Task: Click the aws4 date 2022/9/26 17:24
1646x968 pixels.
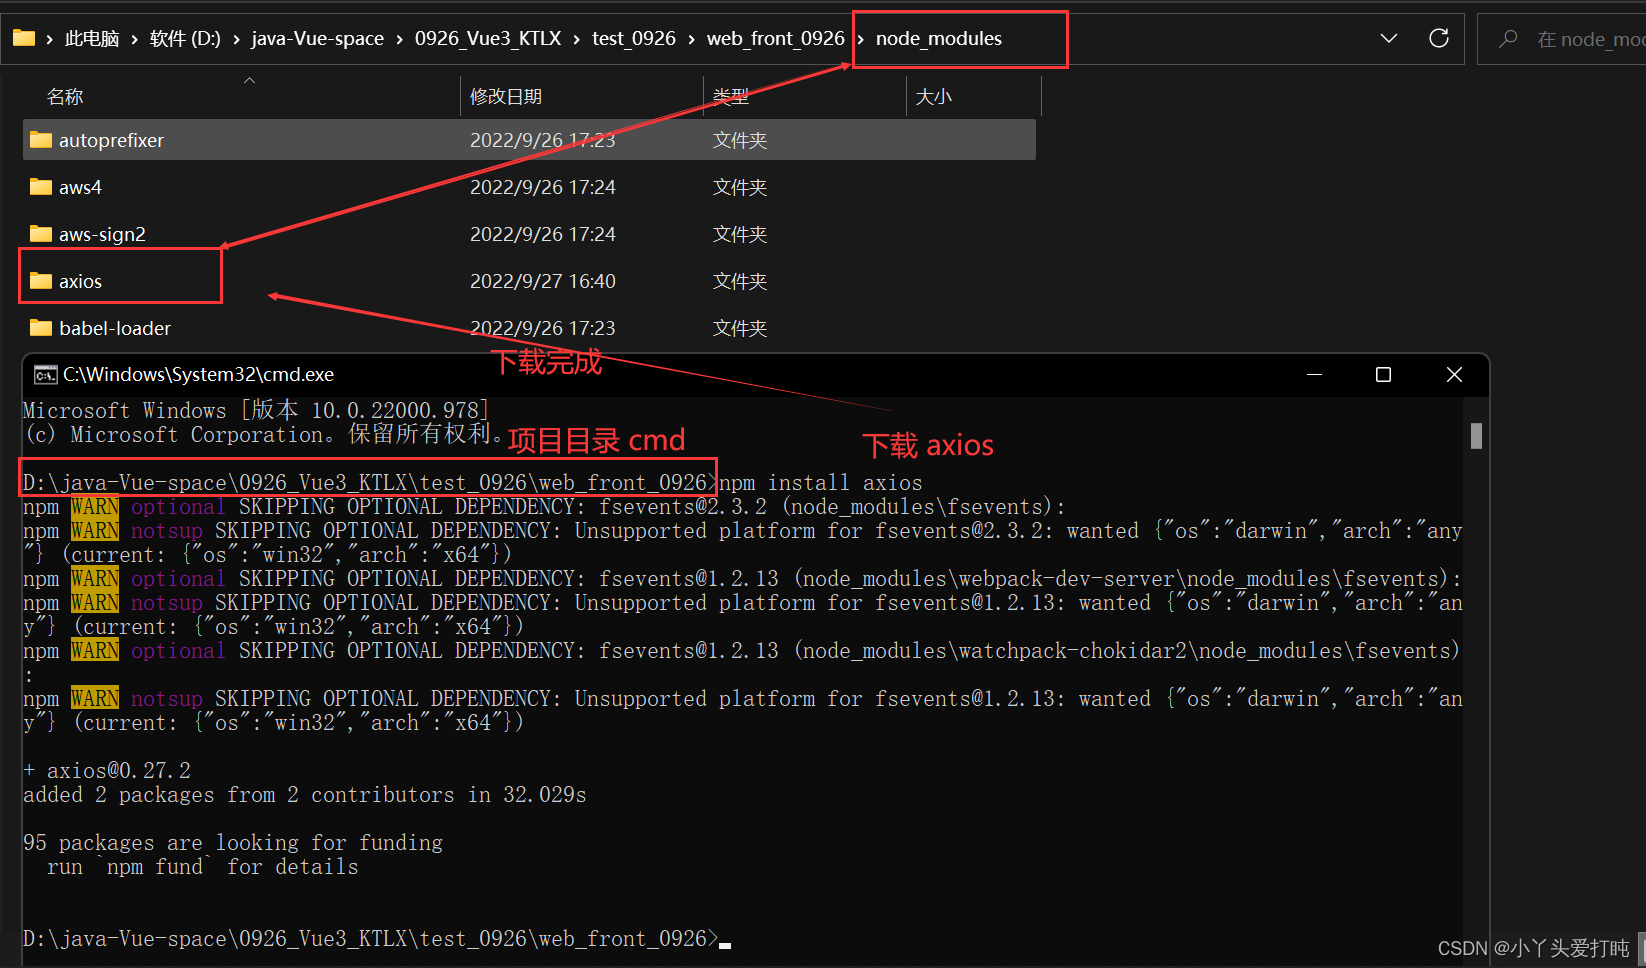Action: [543, 188]
